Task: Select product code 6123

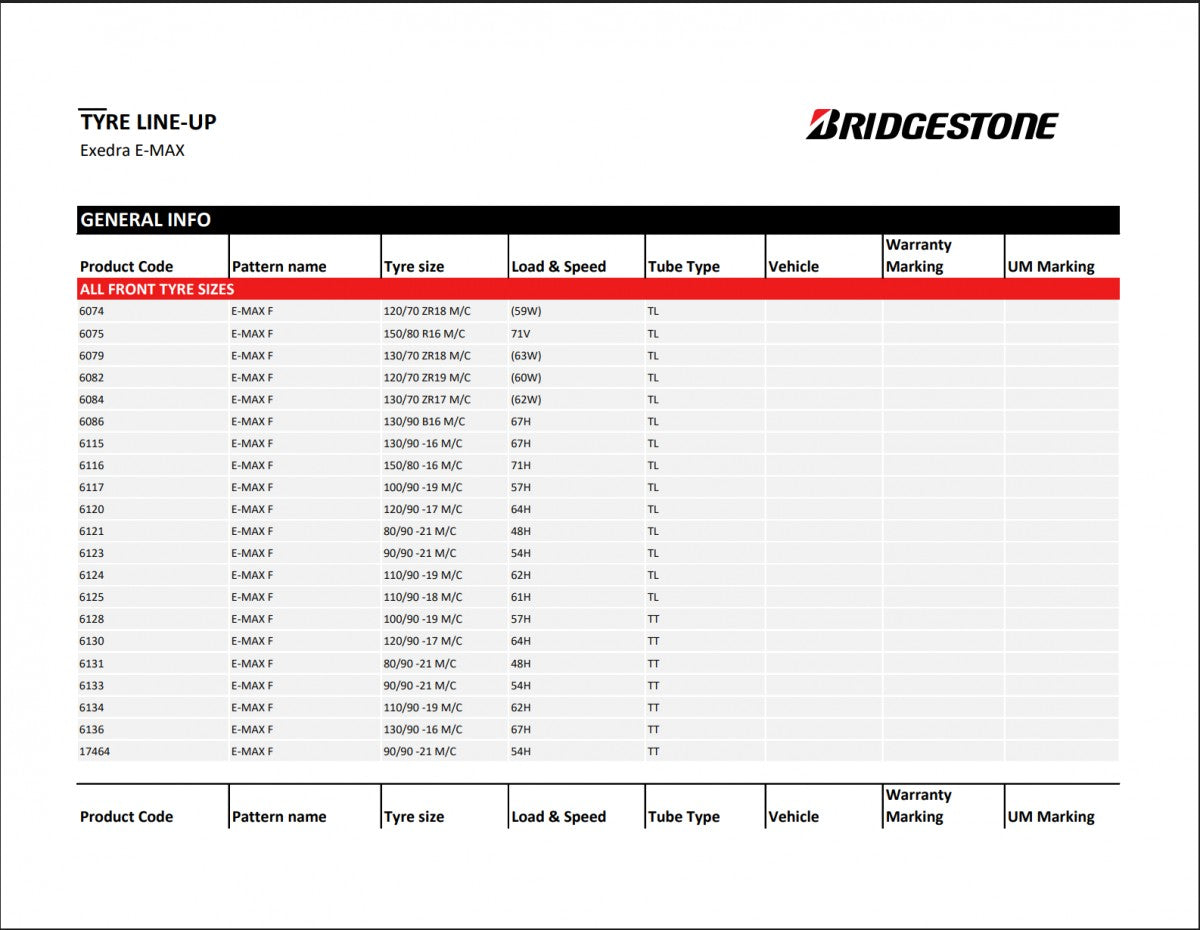Action: tap(91, 553)
